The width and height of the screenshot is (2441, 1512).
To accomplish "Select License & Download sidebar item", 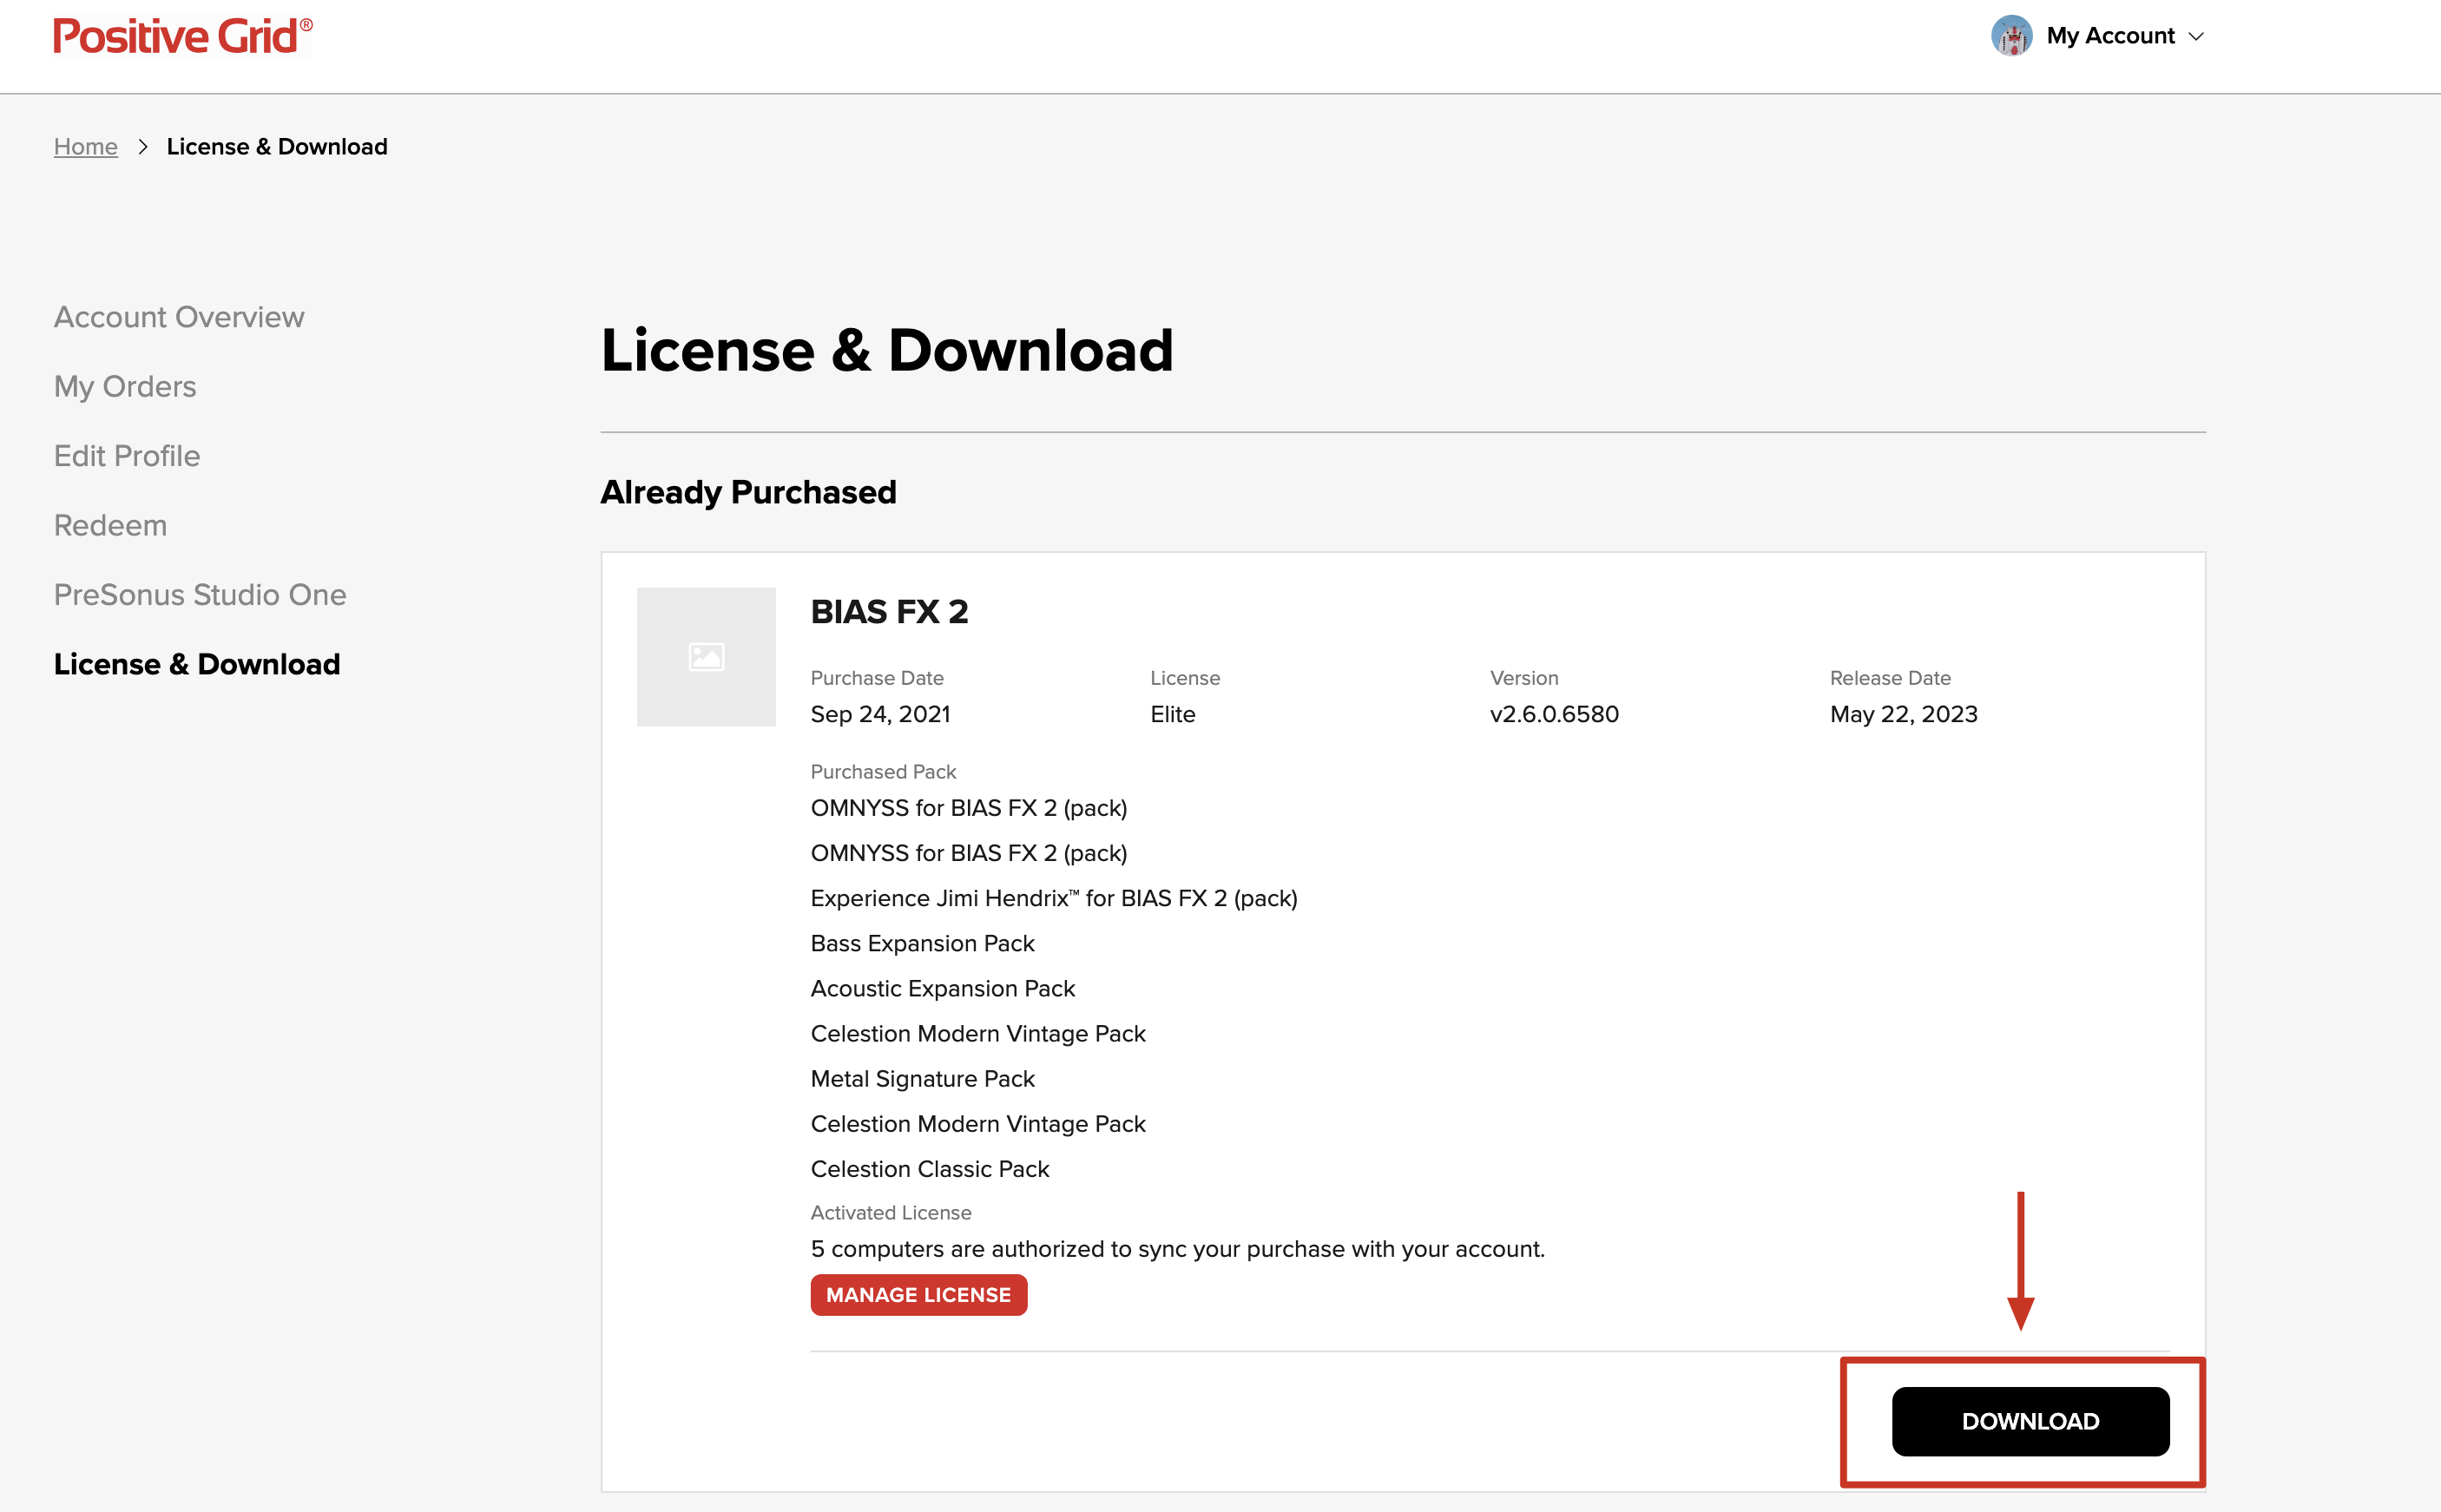I will click(197, 664).
